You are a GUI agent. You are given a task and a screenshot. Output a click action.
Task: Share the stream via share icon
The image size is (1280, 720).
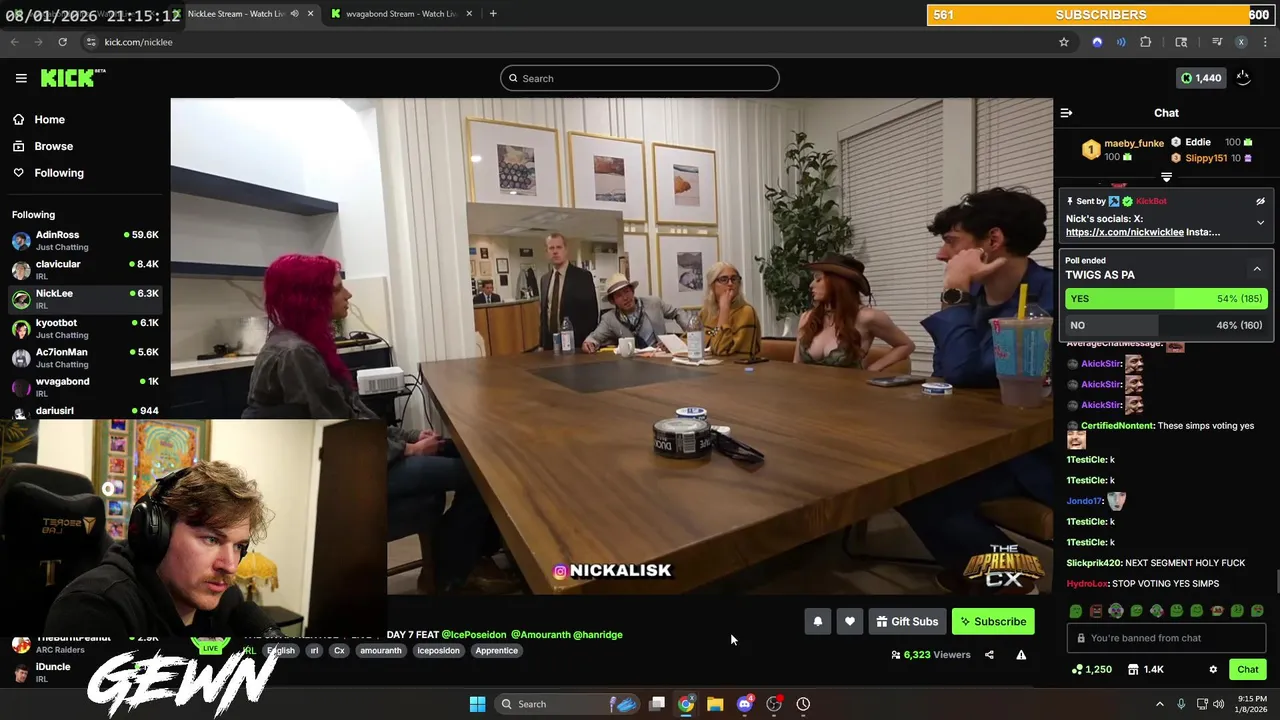[989, 655]
